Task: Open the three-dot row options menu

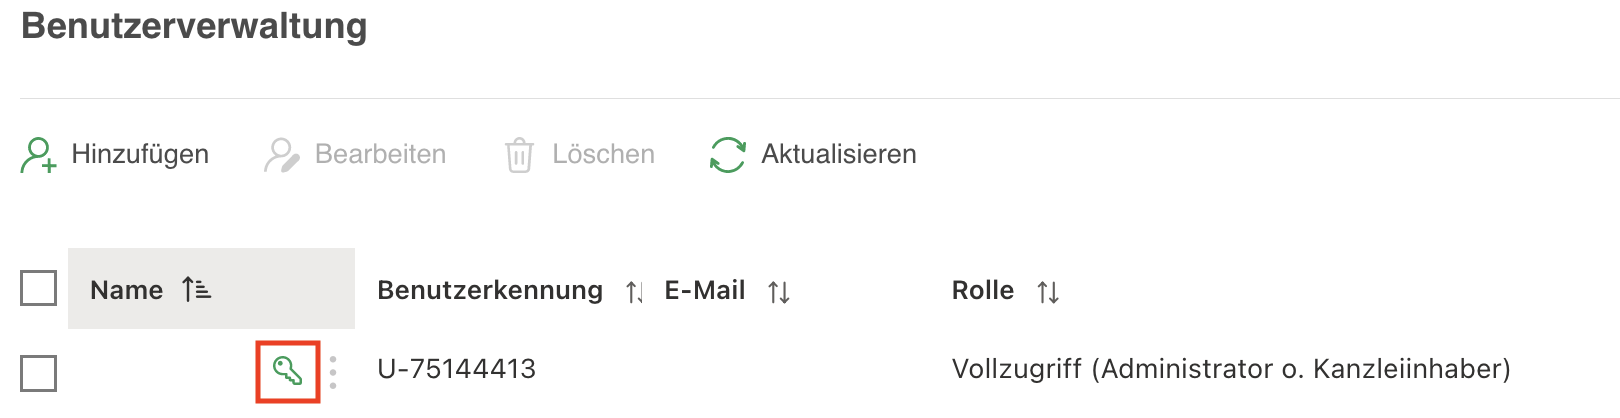Action: pos(333,372)
